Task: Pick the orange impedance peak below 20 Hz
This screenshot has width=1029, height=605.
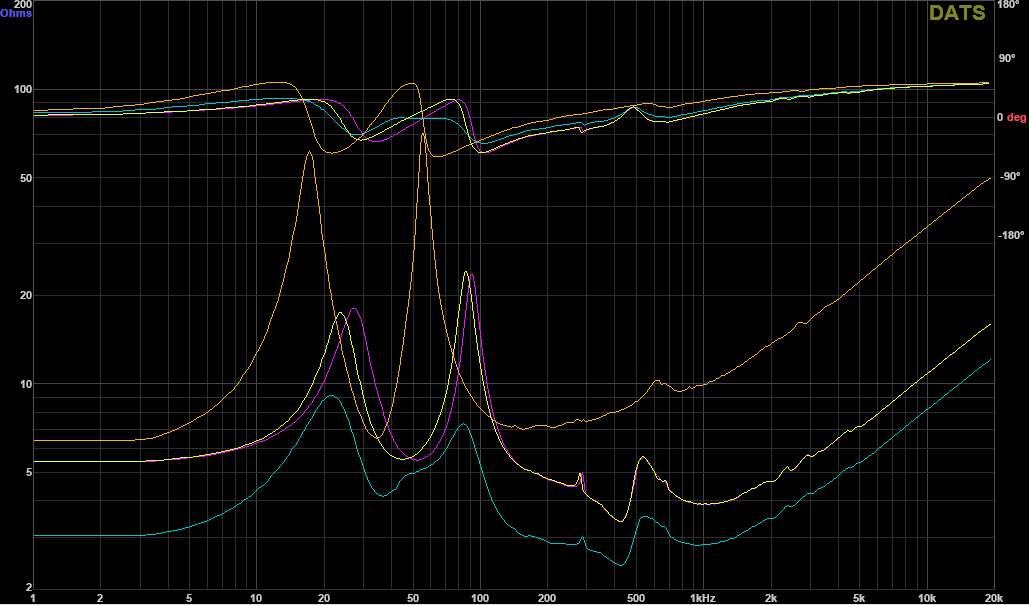Action: click(309, 153)
